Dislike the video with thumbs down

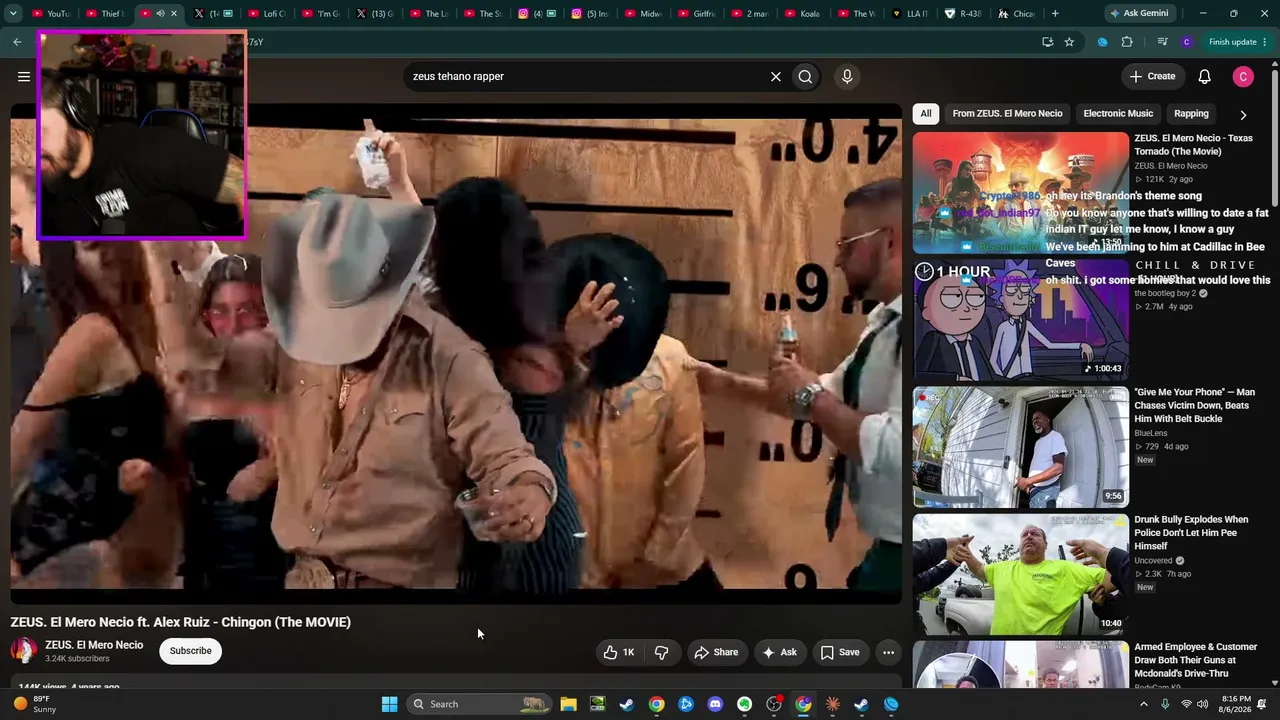[662, 652]
